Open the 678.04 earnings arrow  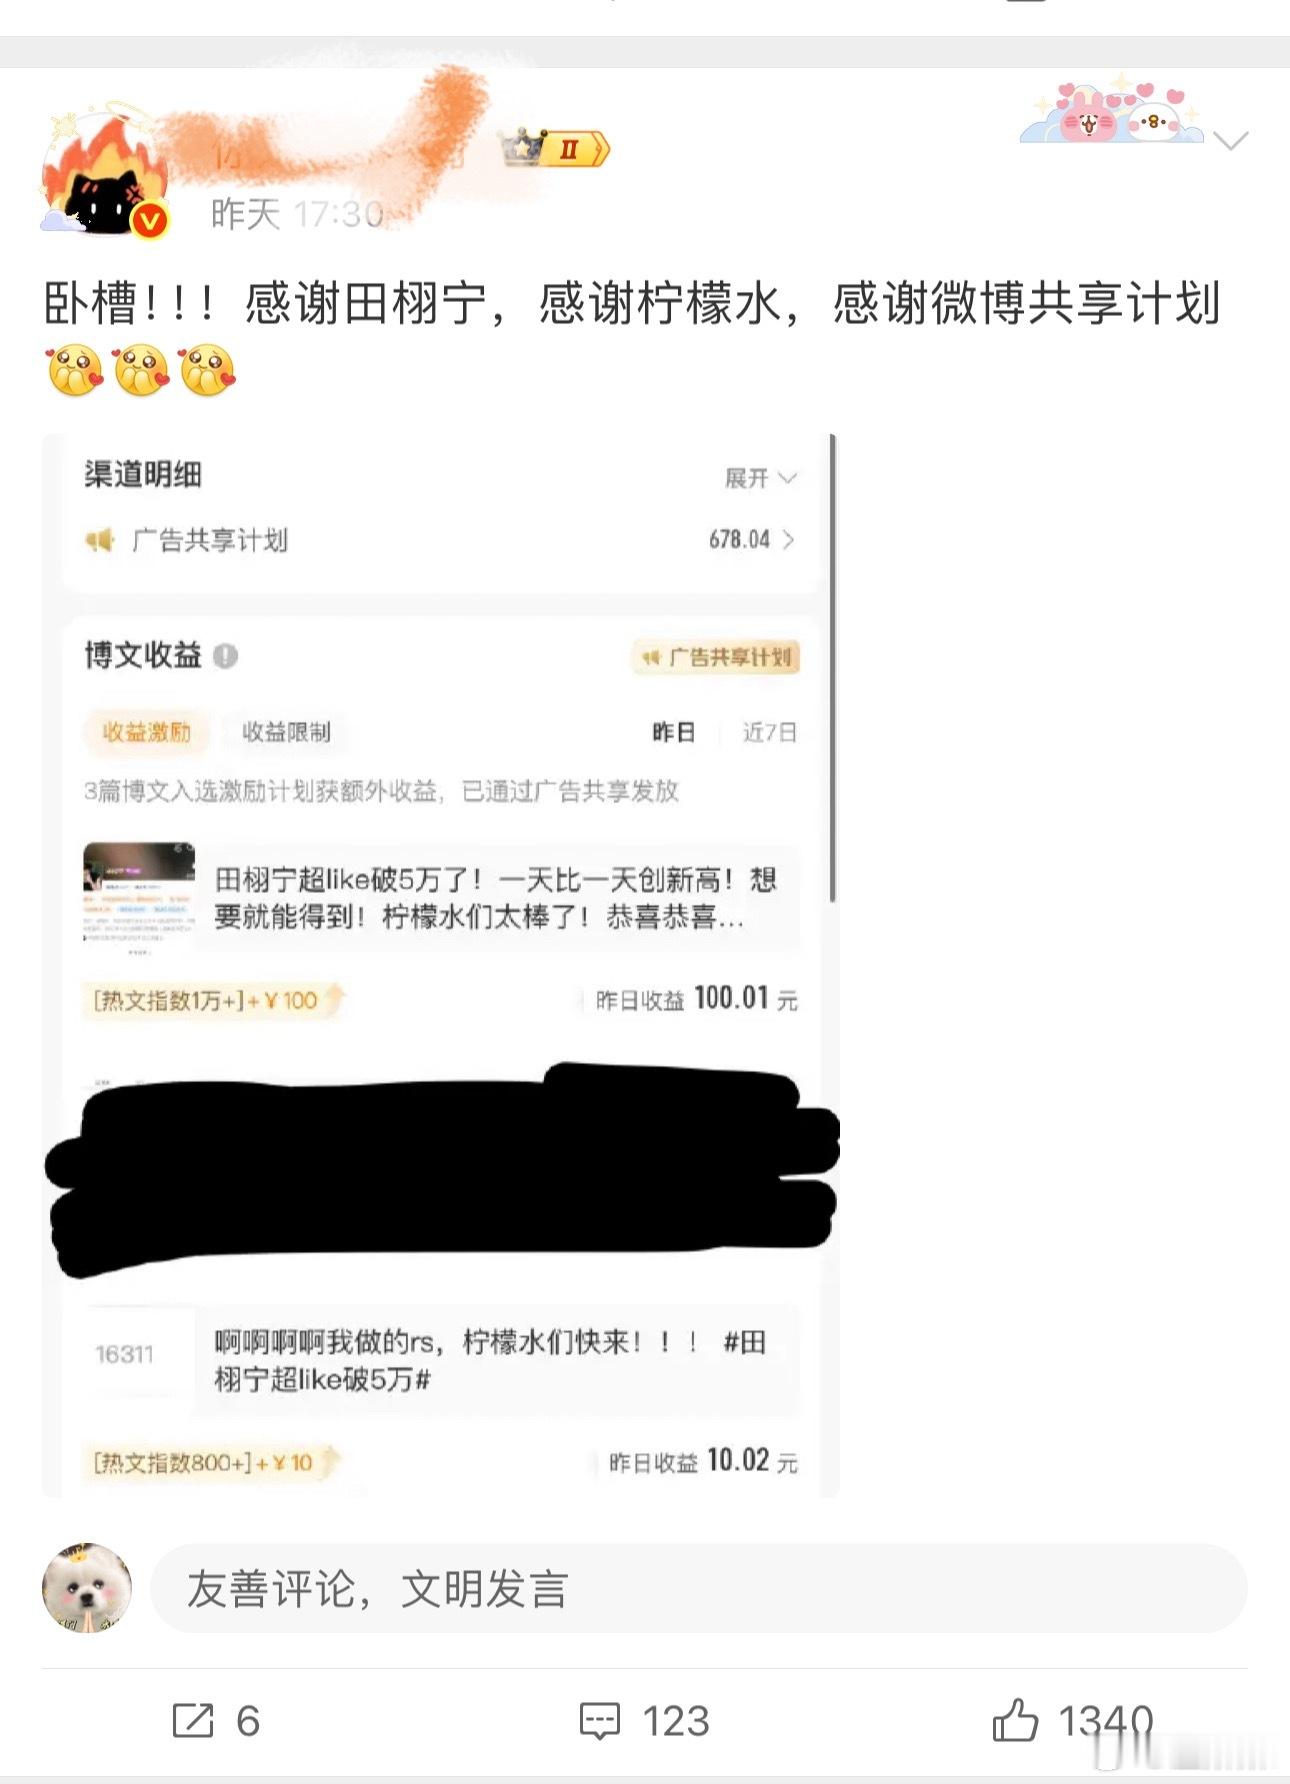(x=789, y=540)
